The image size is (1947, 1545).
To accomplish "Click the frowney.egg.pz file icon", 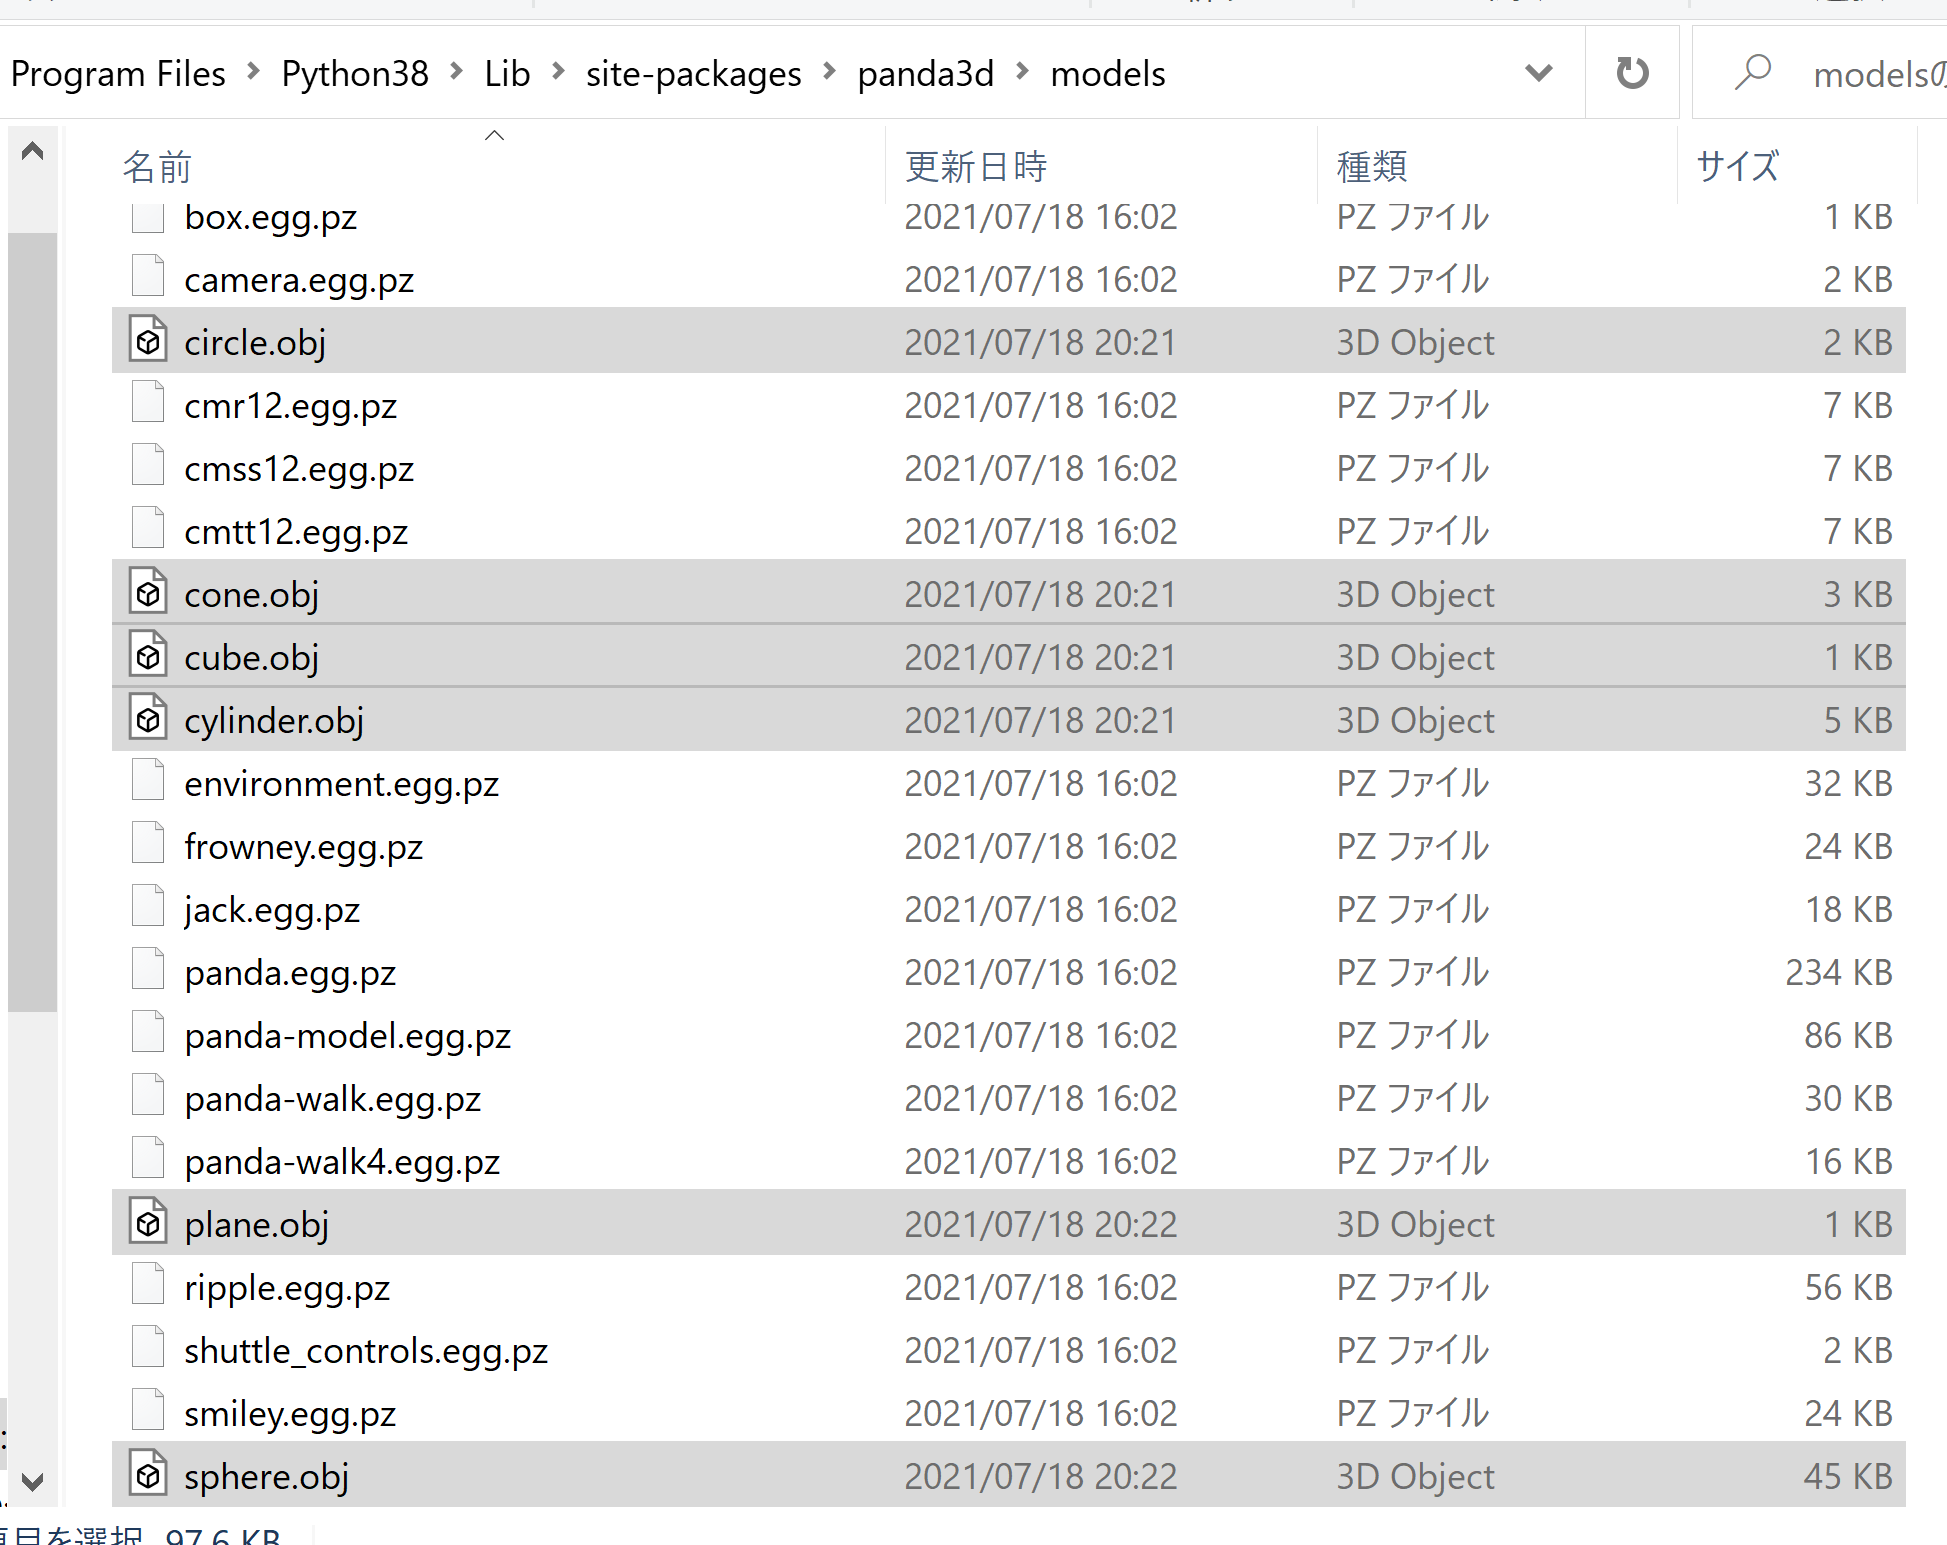I will click(148, 843).
